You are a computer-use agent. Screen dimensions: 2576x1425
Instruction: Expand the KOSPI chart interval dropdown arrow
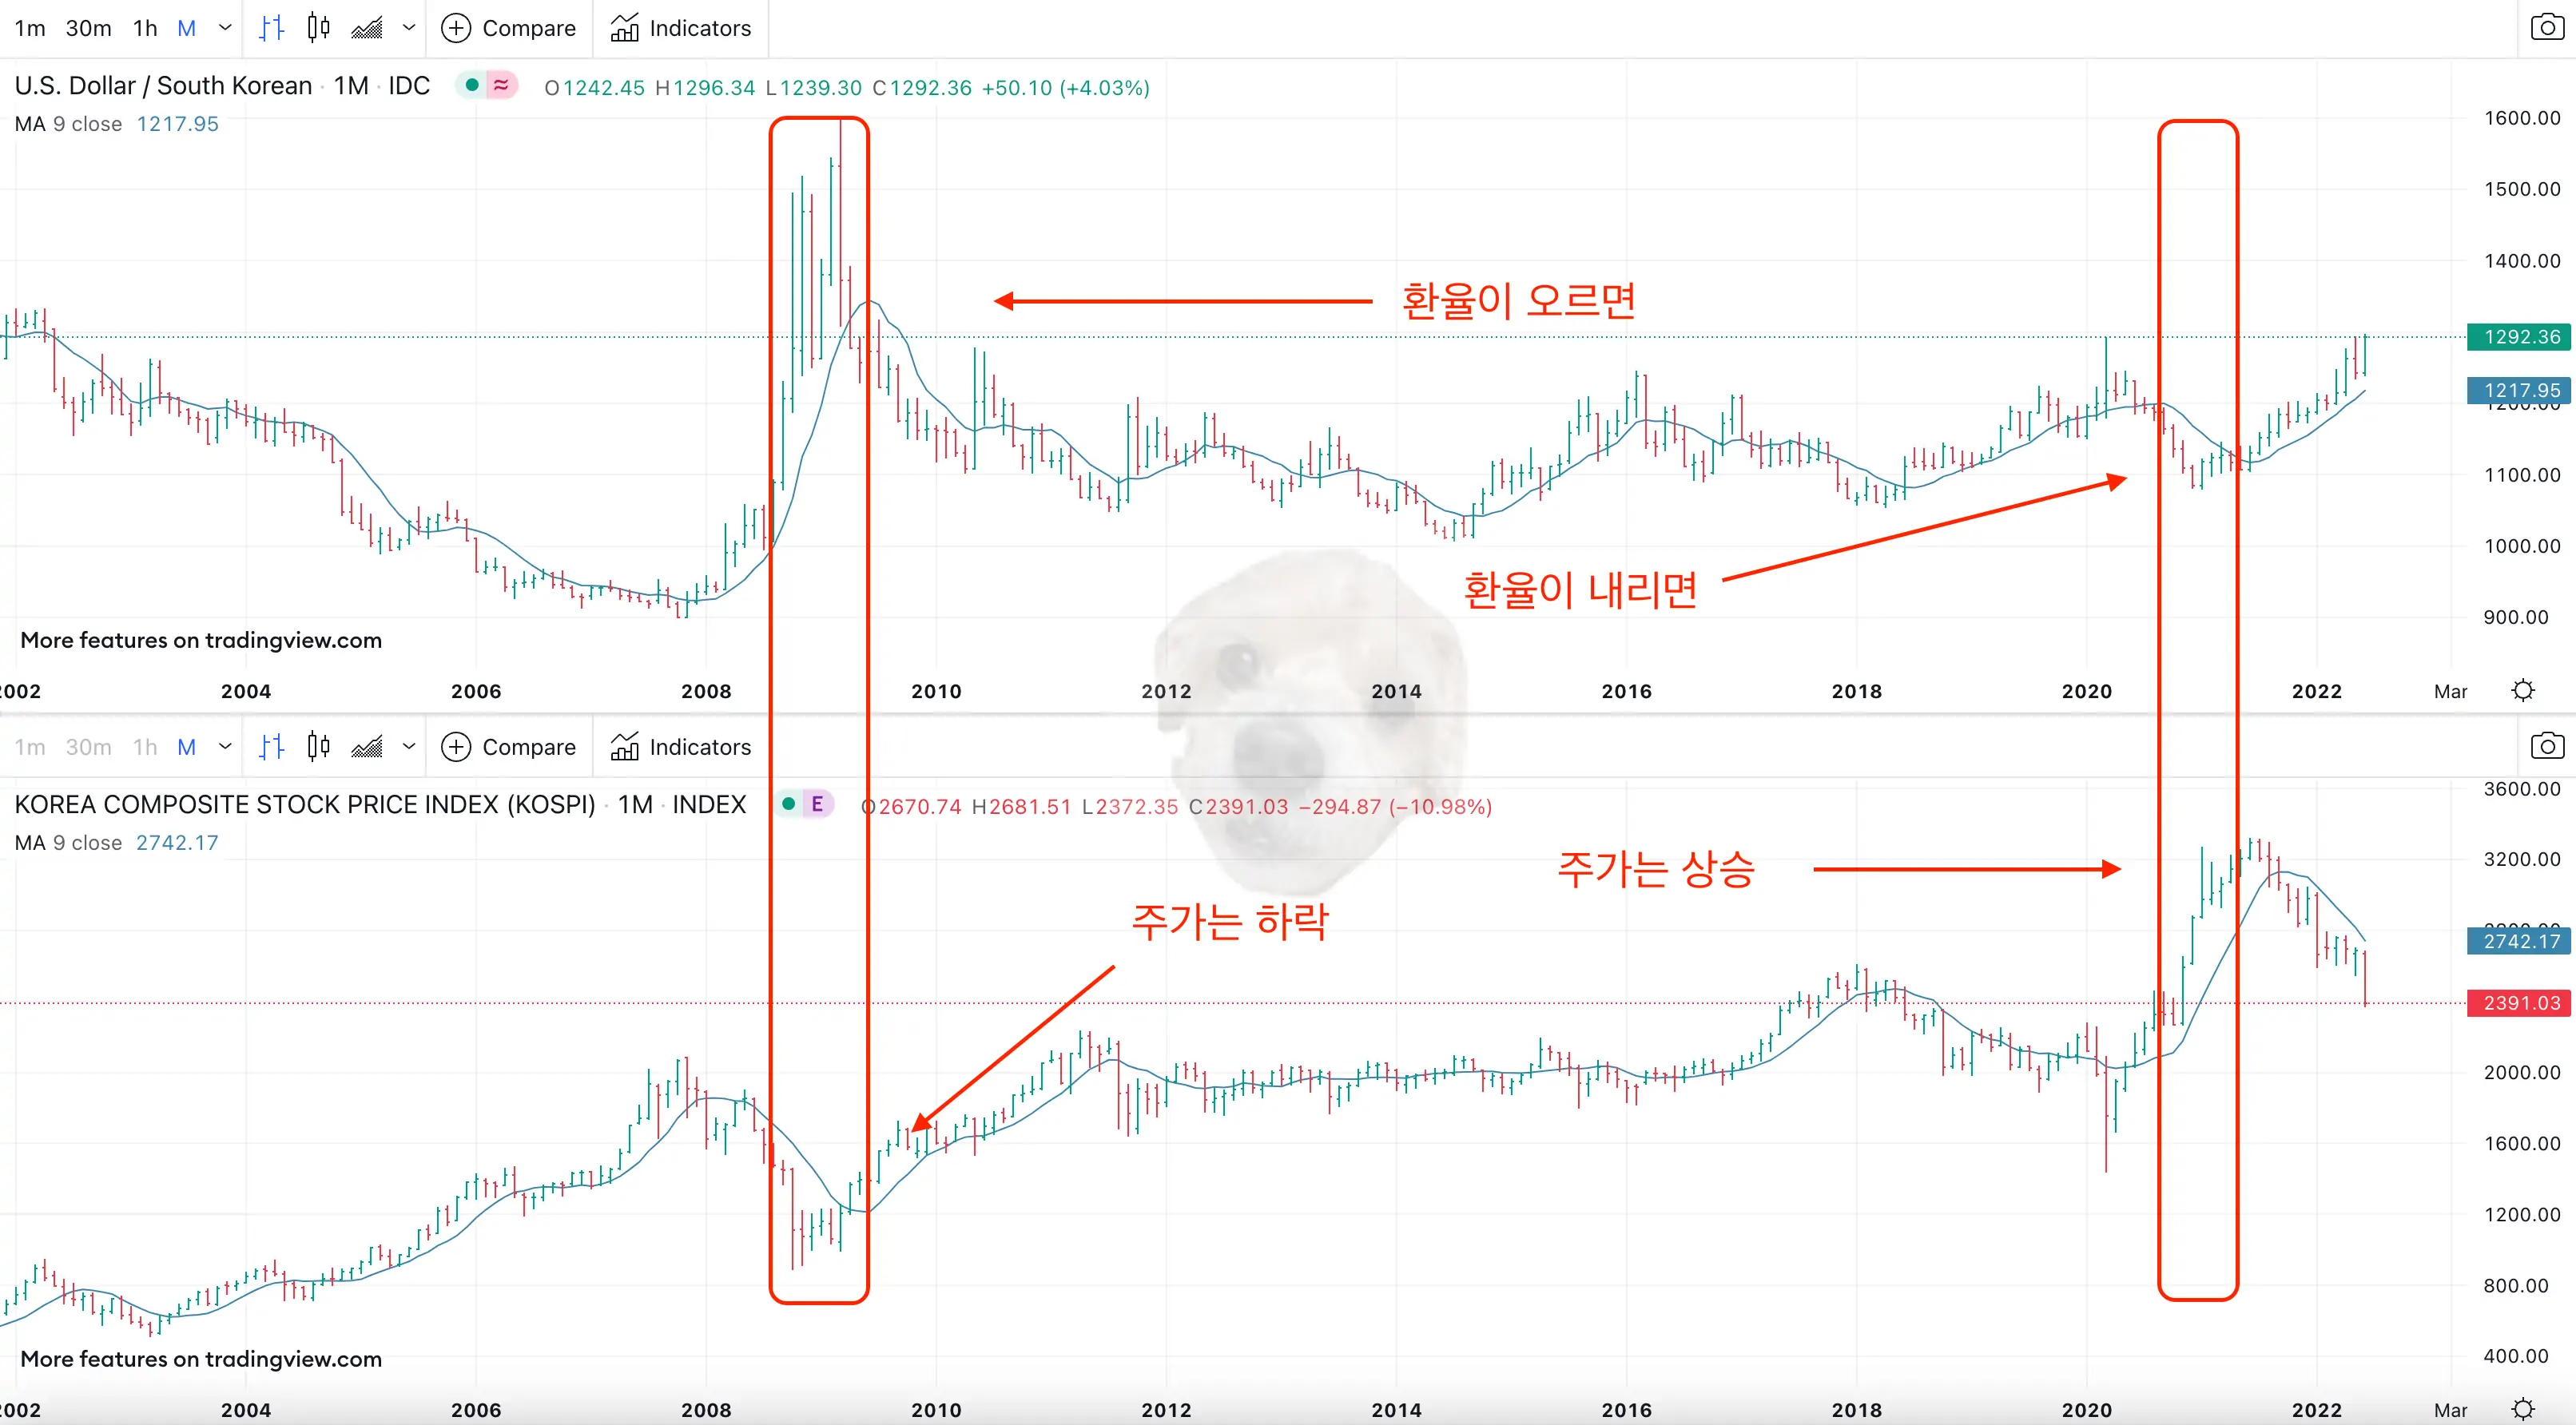[x=224, y=746]
